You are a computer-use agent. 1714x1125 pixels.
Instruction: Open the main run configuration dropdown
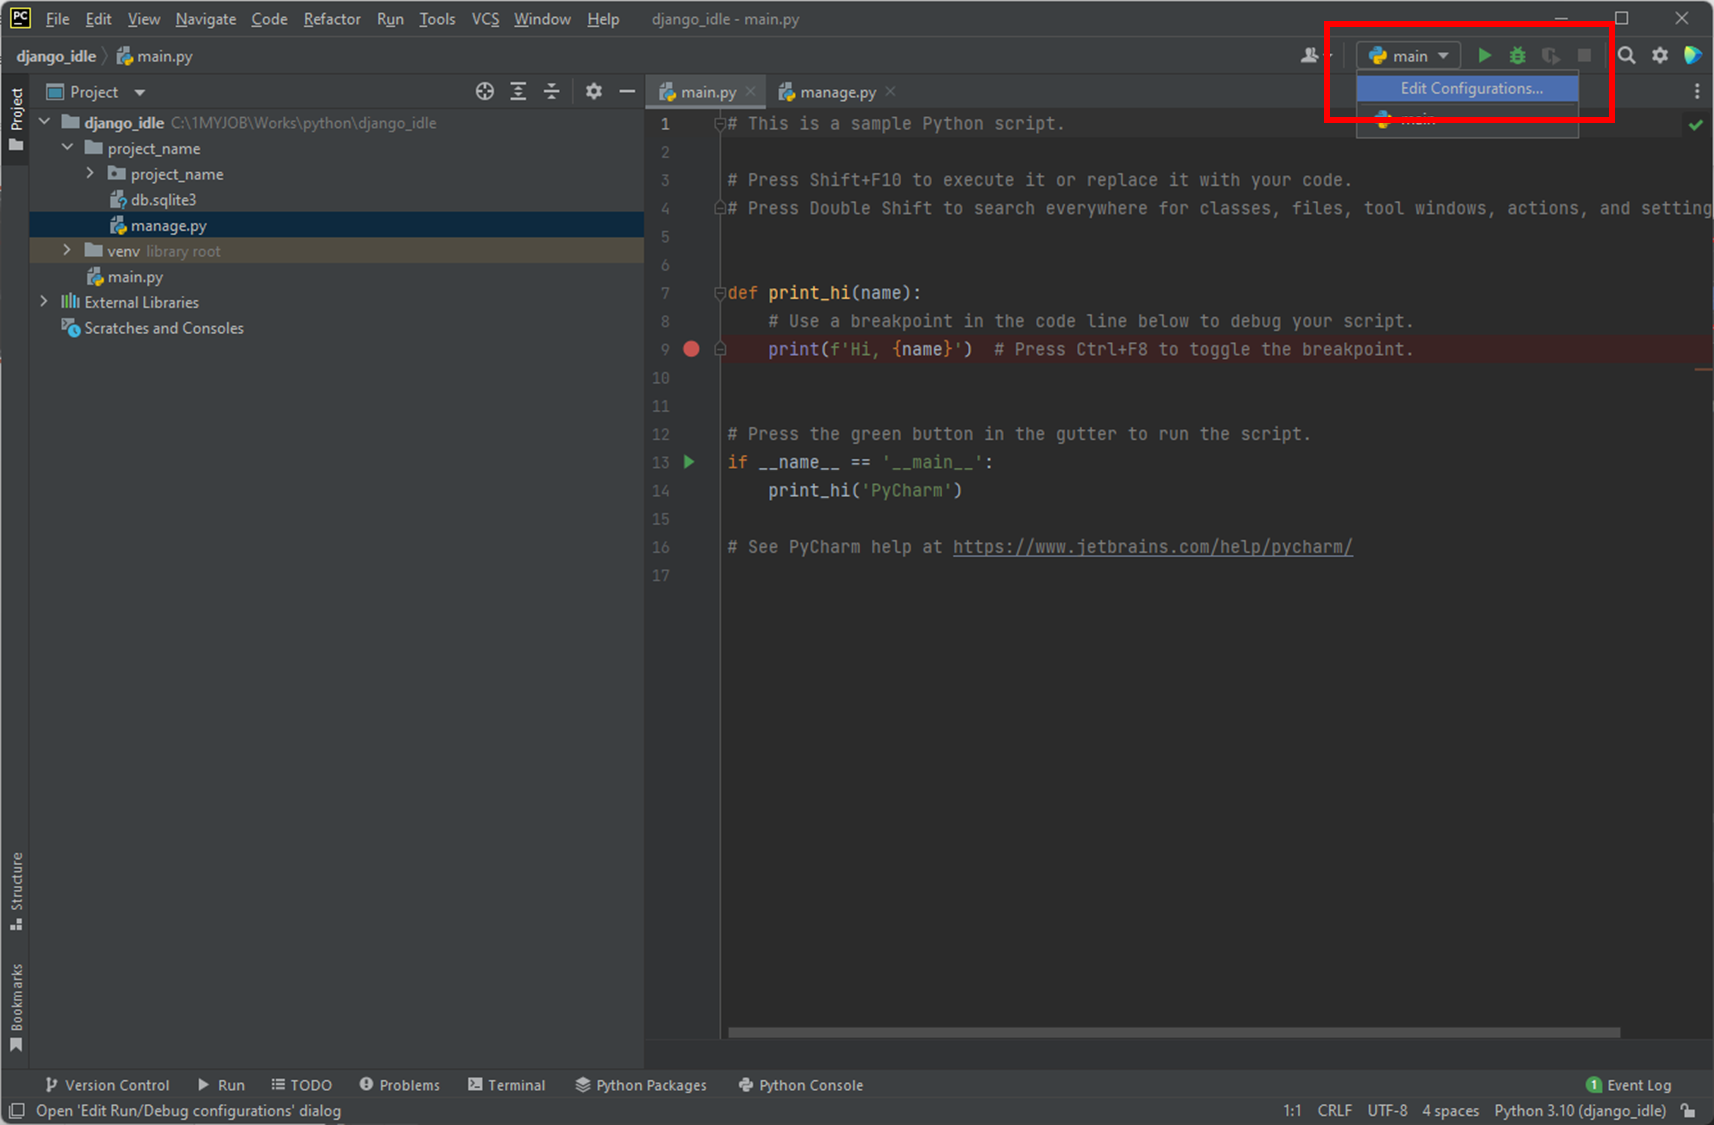tap(1409, 56)
